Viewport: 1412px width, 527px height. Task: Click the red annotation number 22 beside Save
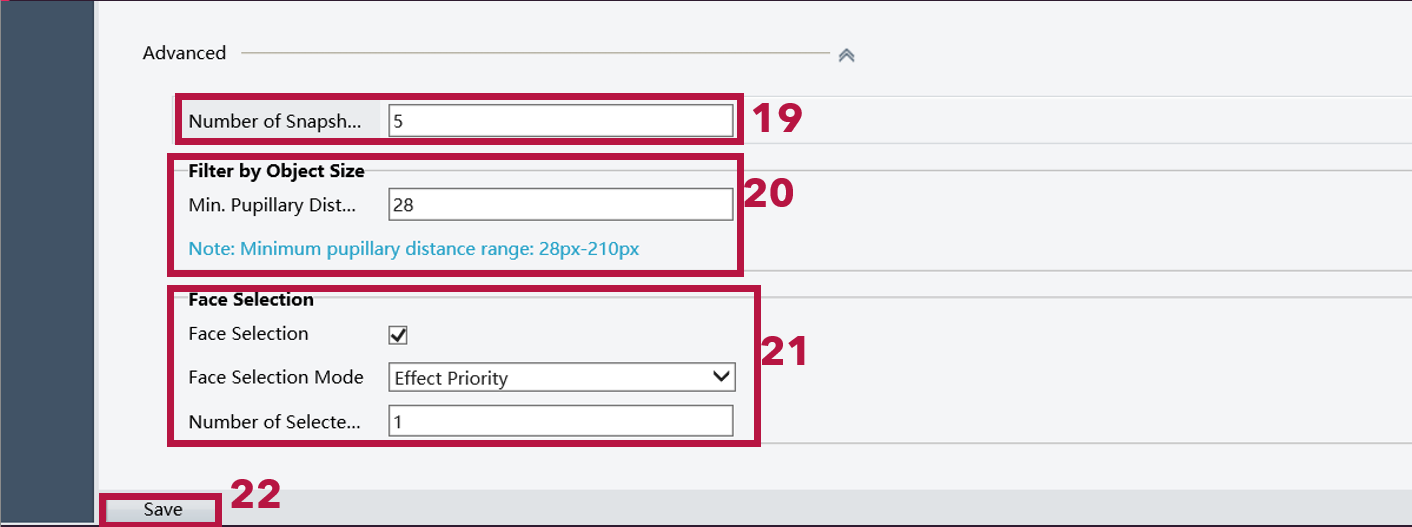pos(256,495)
